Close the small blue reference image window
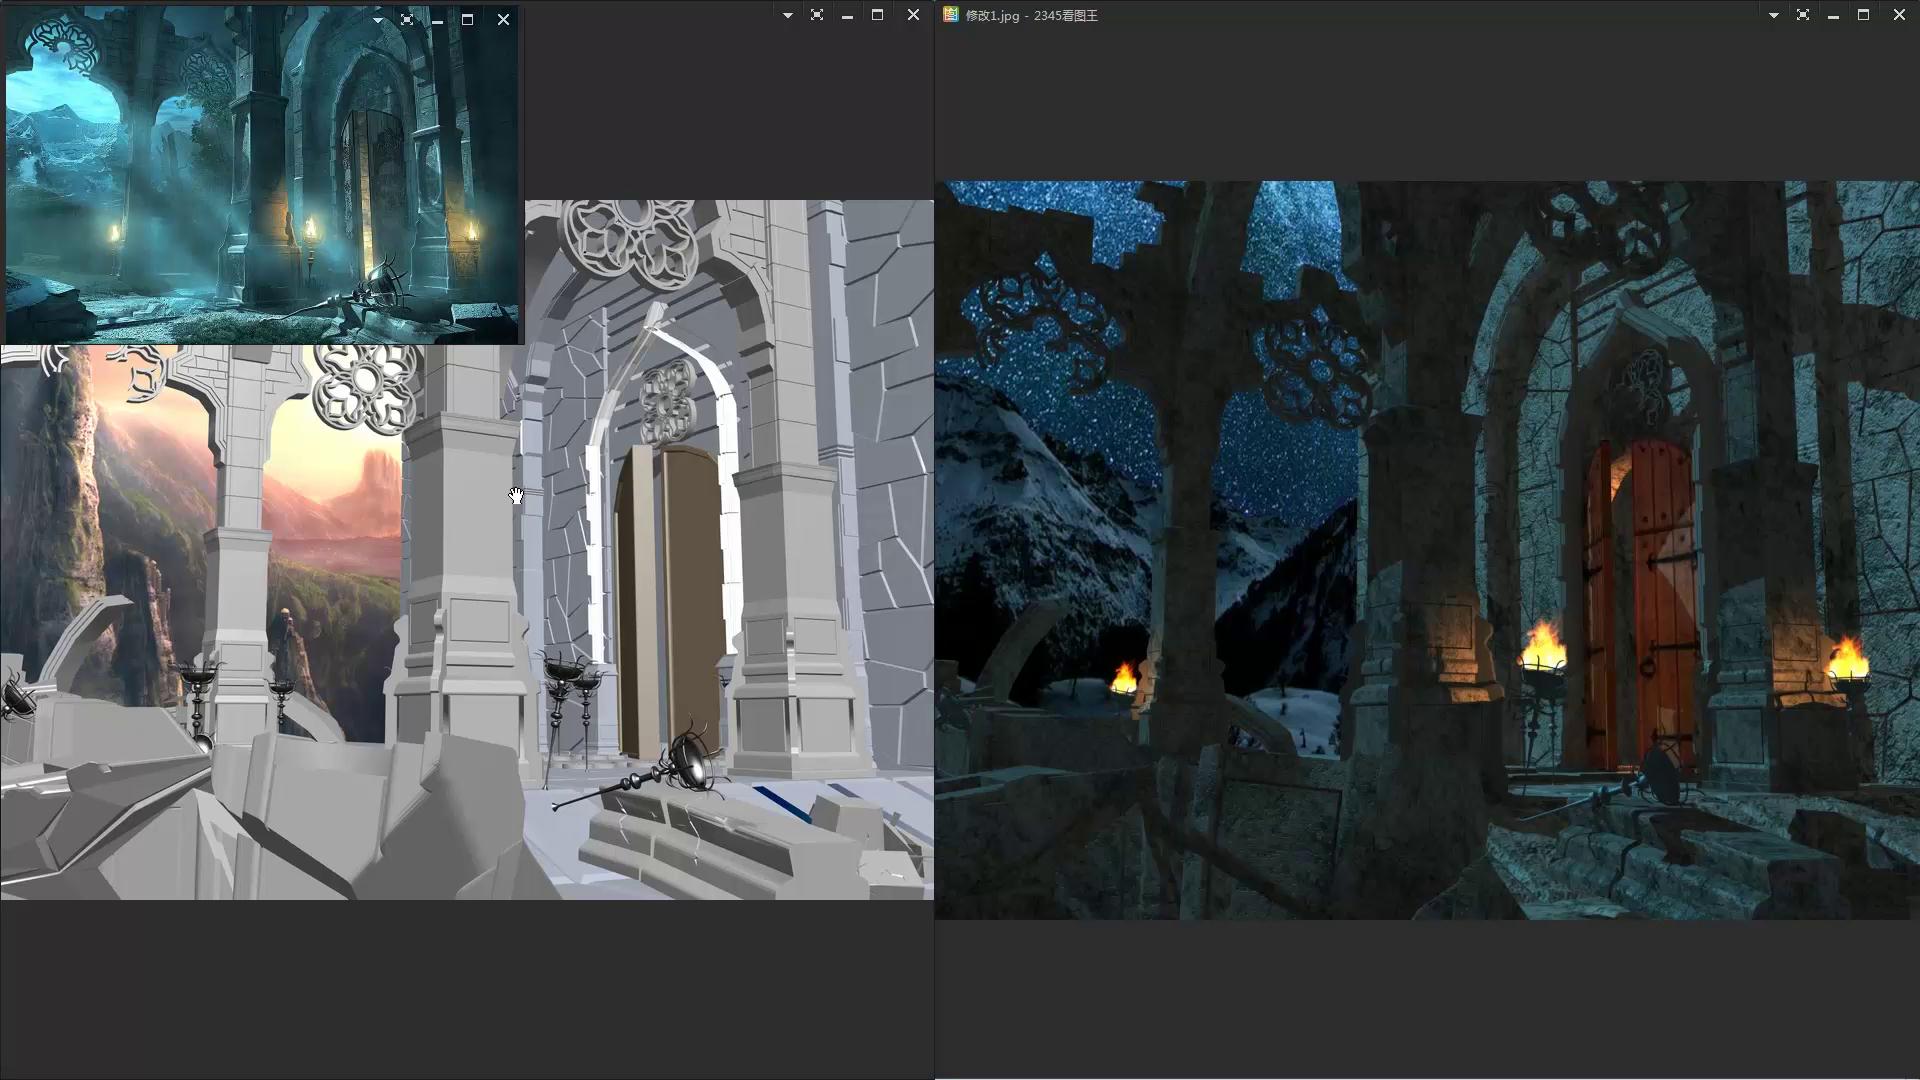The width and height of the screenshot is (1920, 1080). 503,20
